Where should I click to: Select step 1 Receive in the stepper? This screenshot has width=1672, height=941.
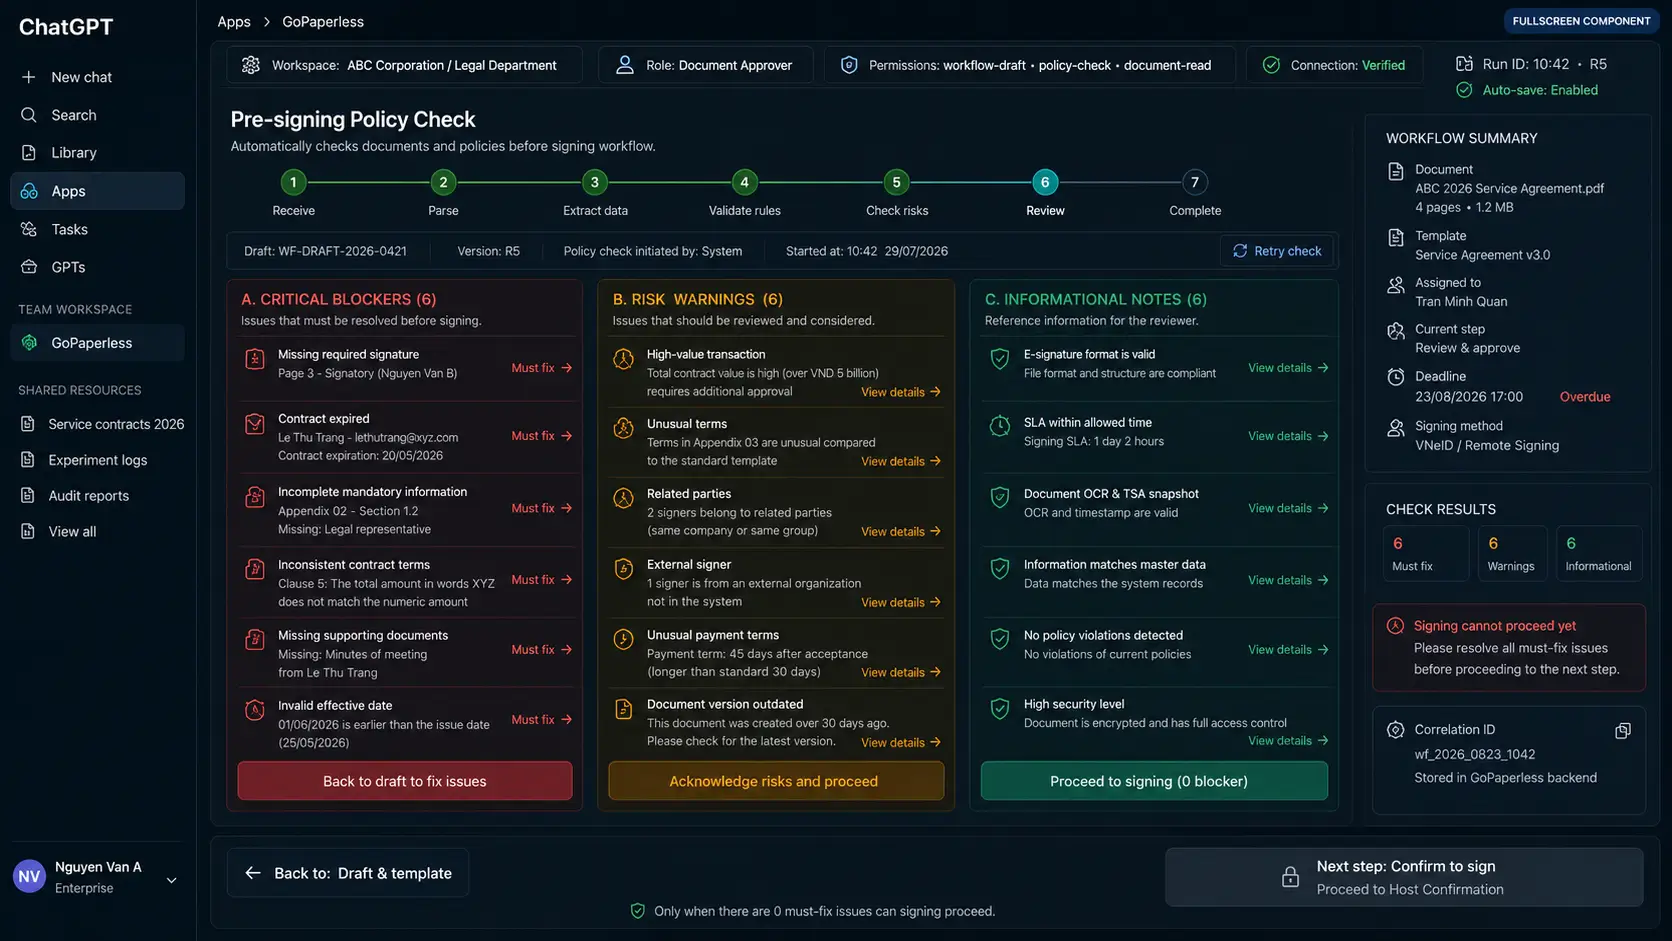tap(293, 182)
